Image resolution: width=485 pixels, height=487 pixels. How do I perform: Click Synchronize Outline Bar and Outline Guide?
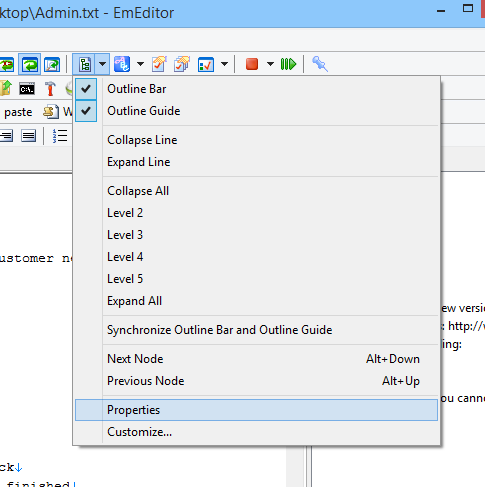pyautogui.click(x=256, y=330)
